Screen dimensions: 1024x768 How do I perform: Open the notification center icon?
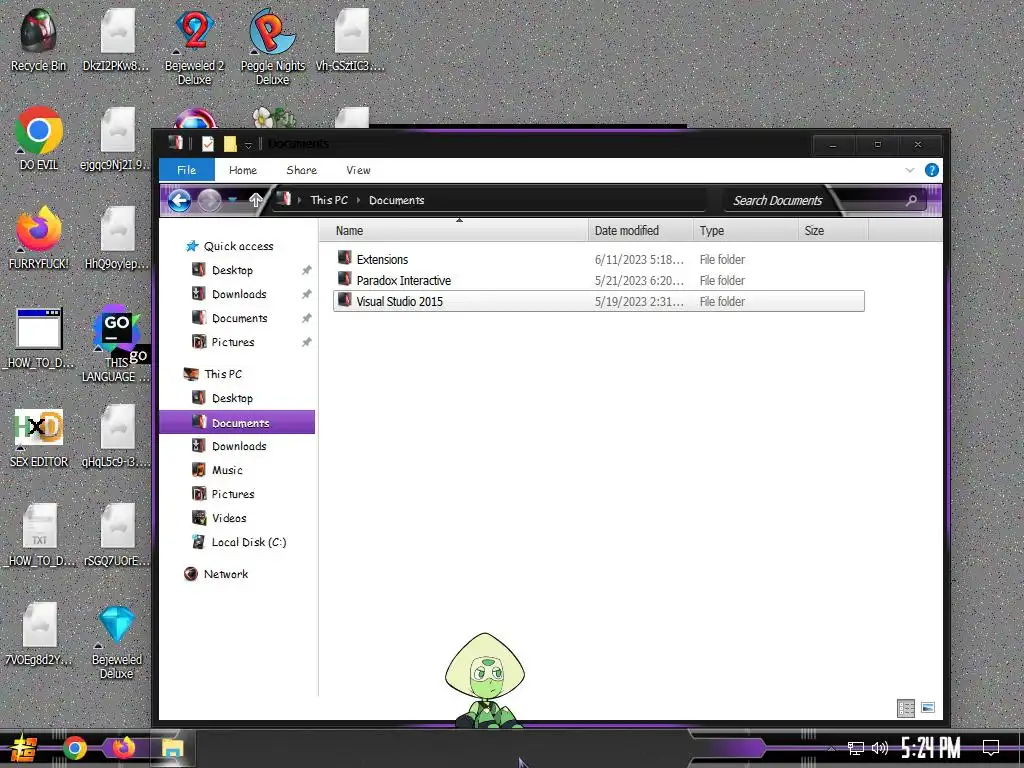tap(991, 748)
